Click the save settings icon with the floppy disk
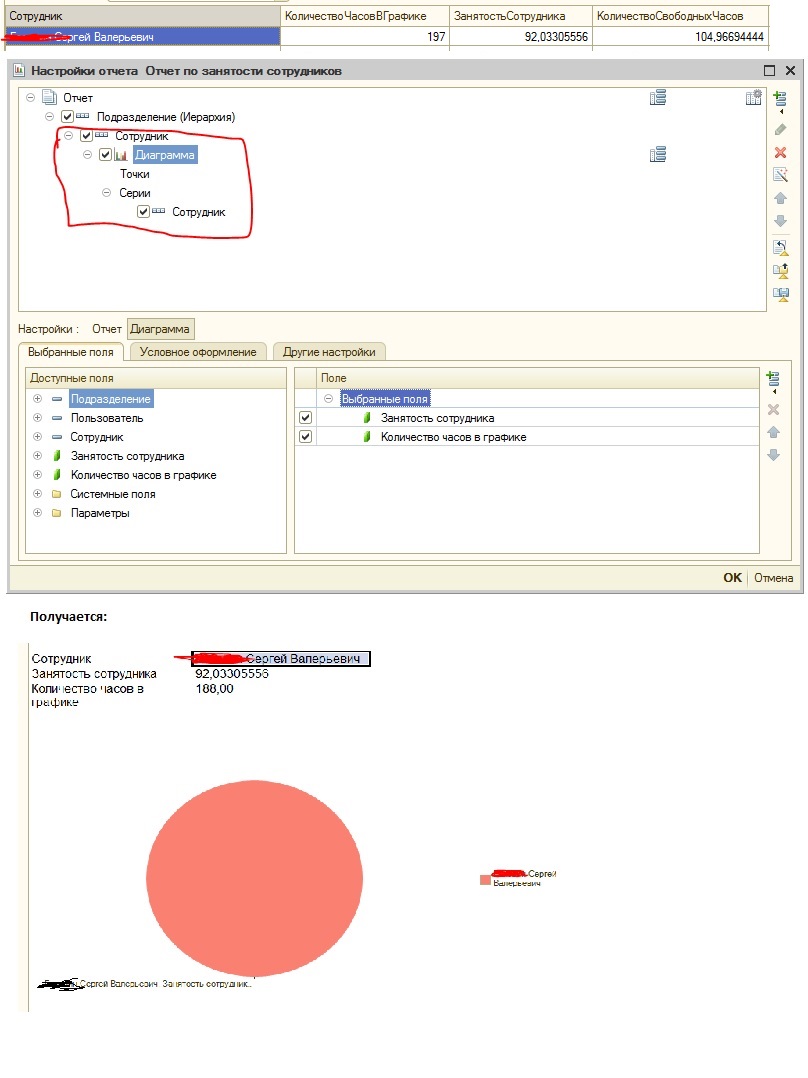Screen dimensions: 808x1078 pos(780,294)
